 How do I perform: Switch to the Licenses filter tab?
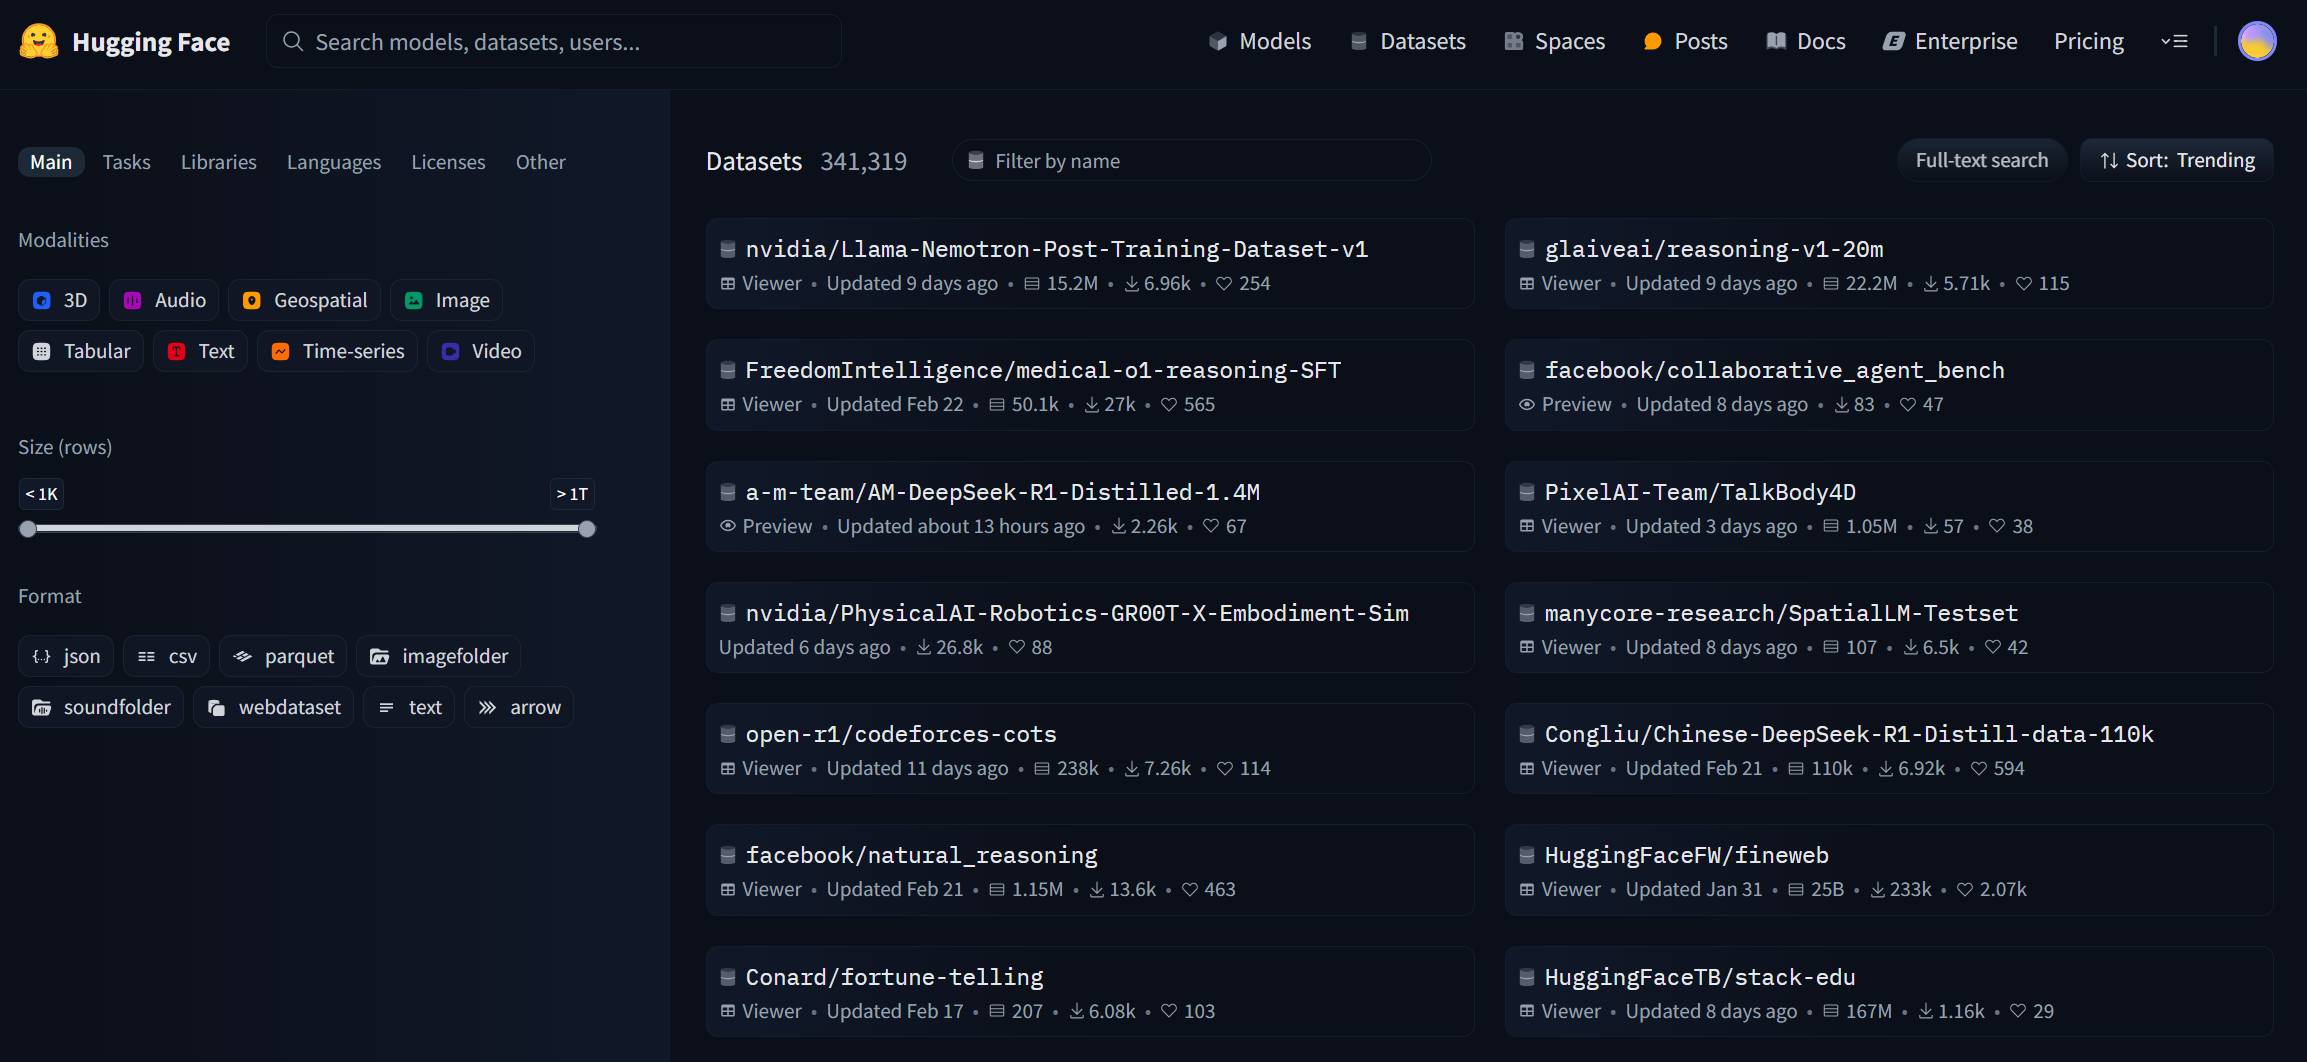[448, 162]
